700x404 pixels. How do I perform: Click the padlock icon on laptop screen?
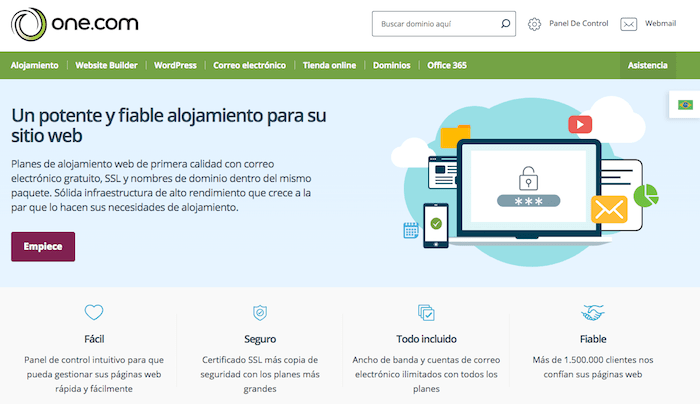(x=528, y=179)
